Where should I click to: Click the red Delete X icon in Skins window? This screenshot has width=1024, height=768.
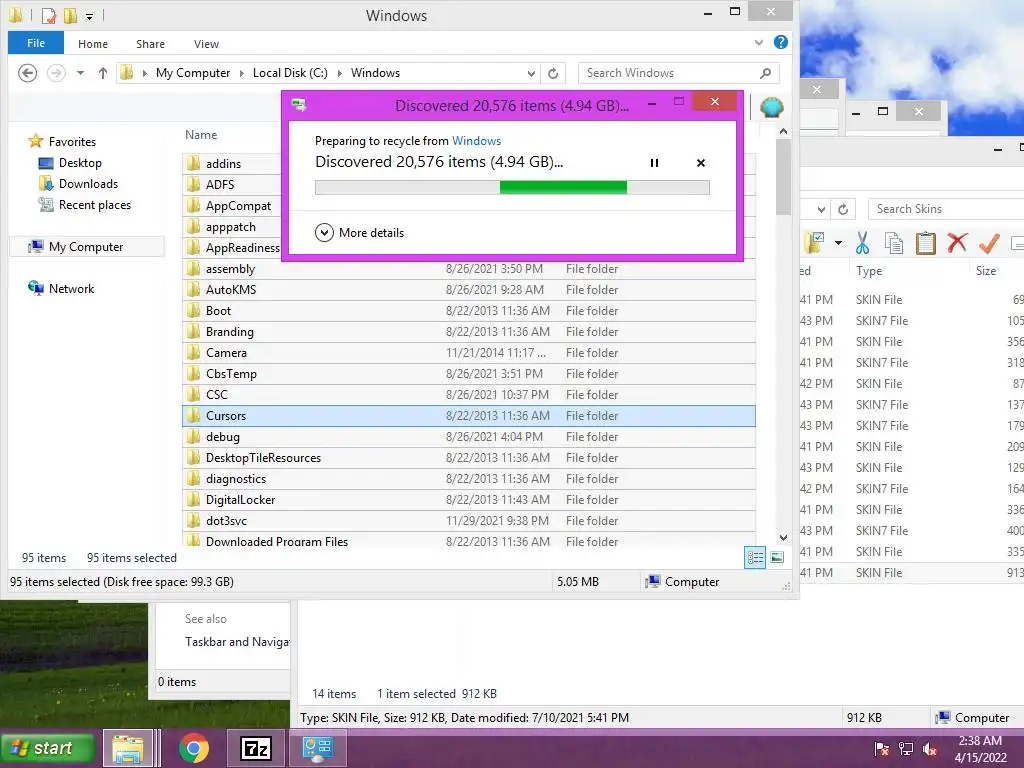957,243
